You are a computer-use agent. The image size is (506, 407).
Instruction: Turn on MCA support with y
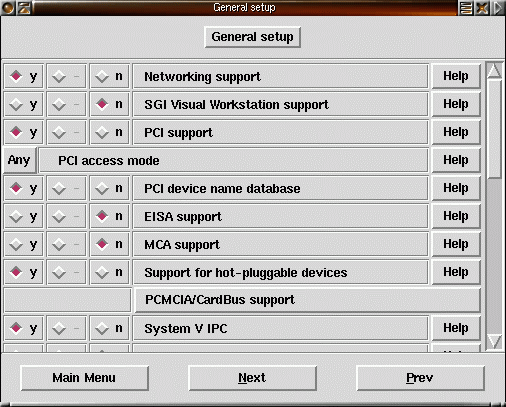24,245
